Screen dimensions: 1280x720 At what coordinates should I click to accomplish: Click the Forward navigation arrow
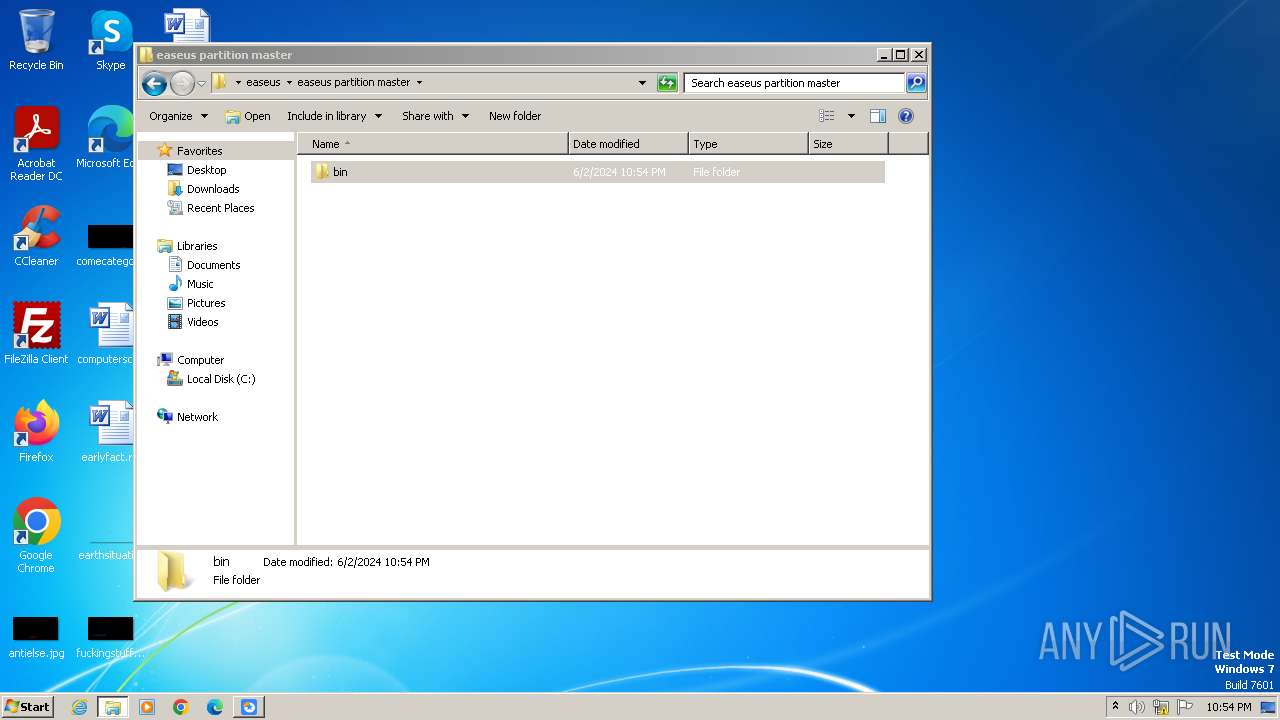coord(182,83)
